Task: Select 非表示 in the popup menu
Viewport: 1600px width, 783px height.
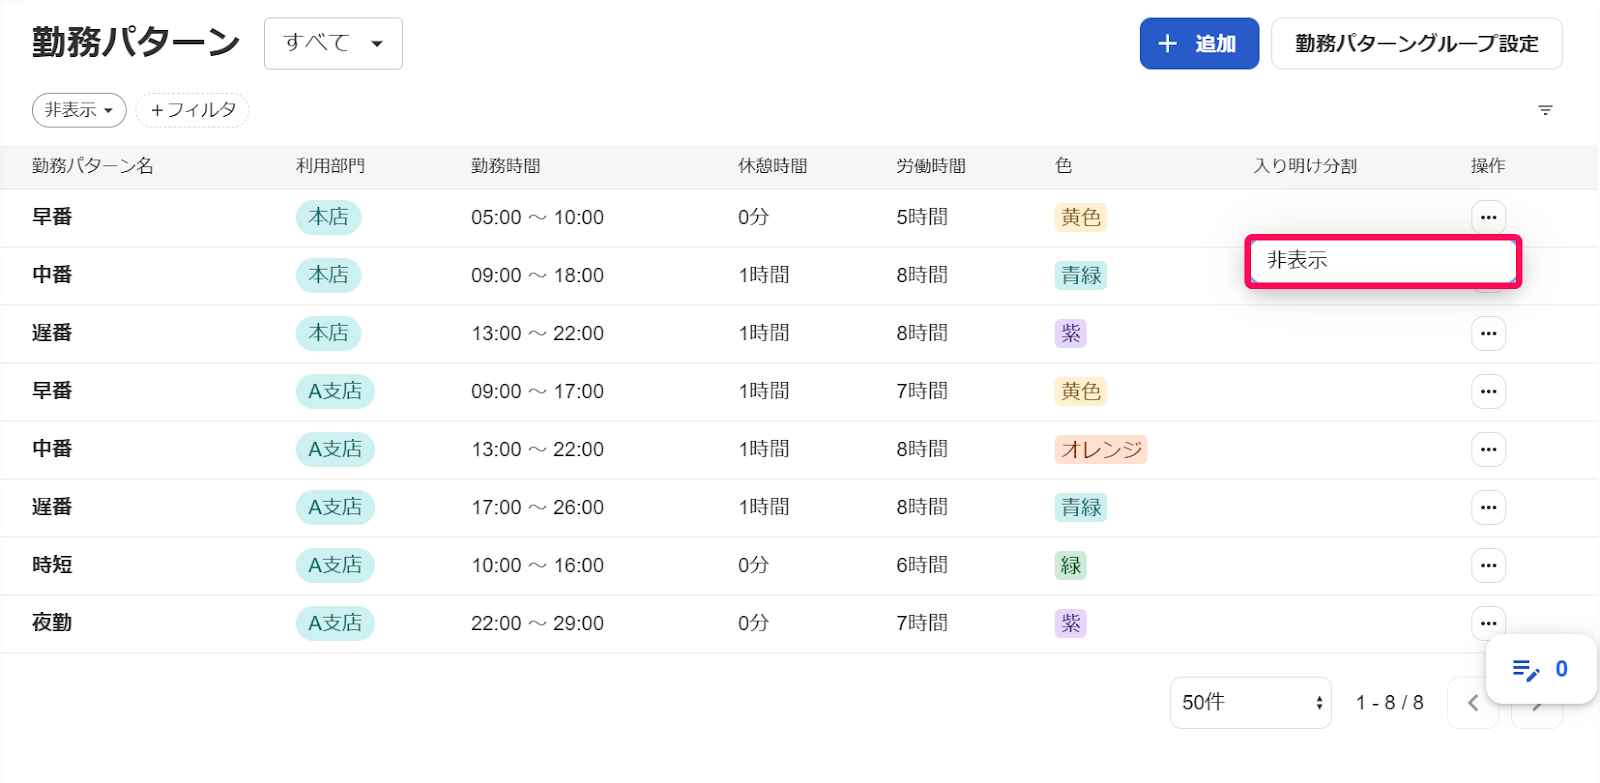Action: tap(1383, 261)
